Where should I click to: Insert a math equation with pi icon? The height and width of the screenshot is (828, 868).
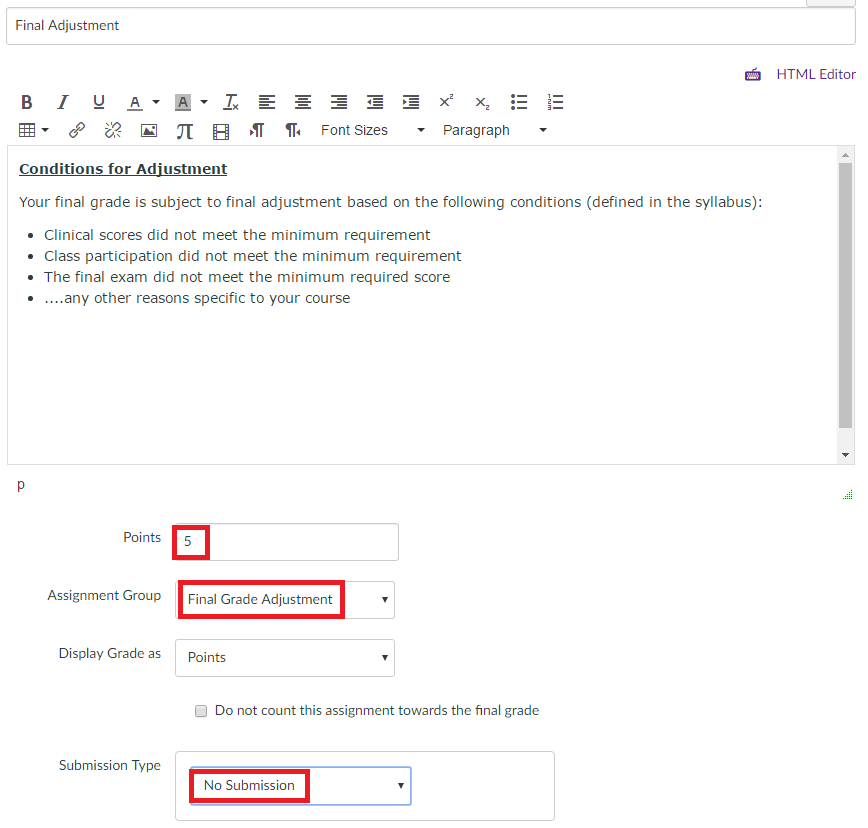[x=184, y=130]
